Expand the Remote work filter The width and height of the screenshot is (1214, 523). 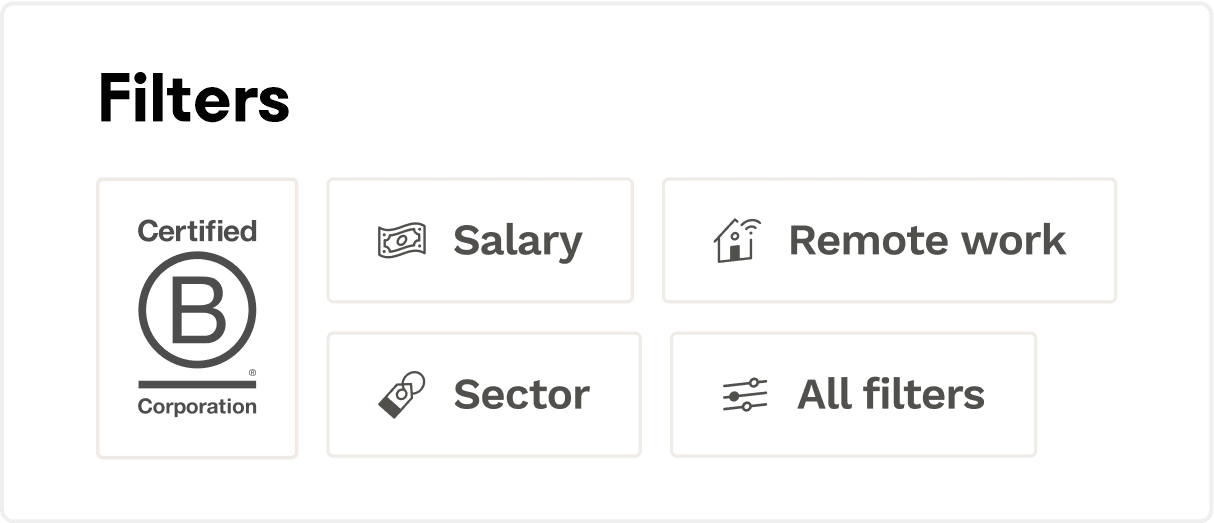889,240
